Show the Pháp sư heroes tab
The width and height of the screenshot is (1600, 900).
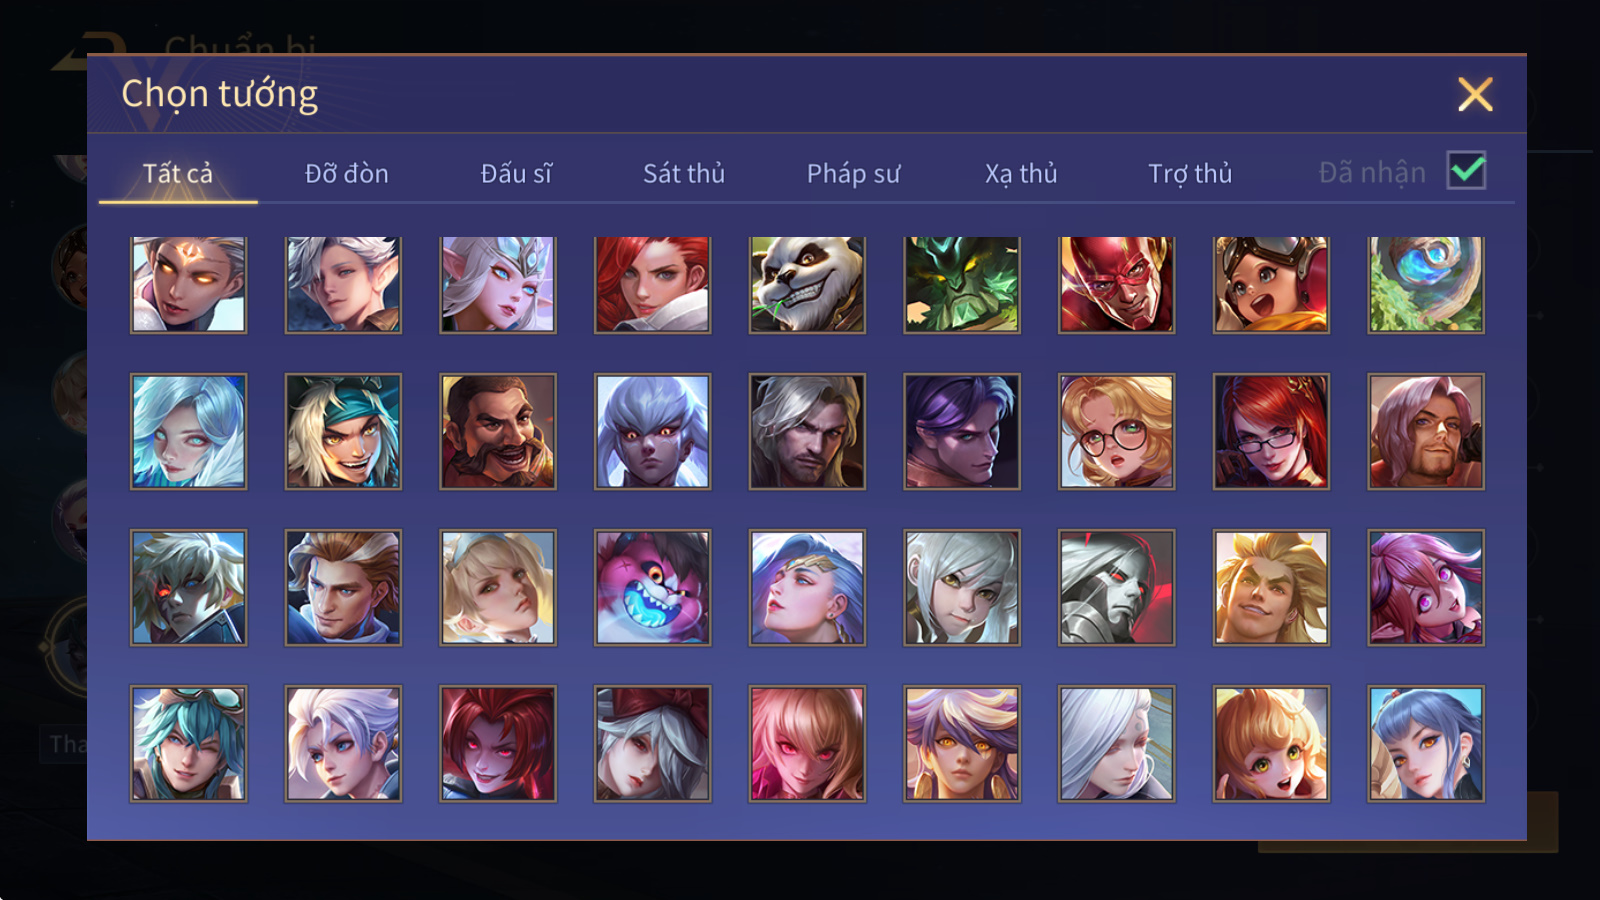(853, 174)
